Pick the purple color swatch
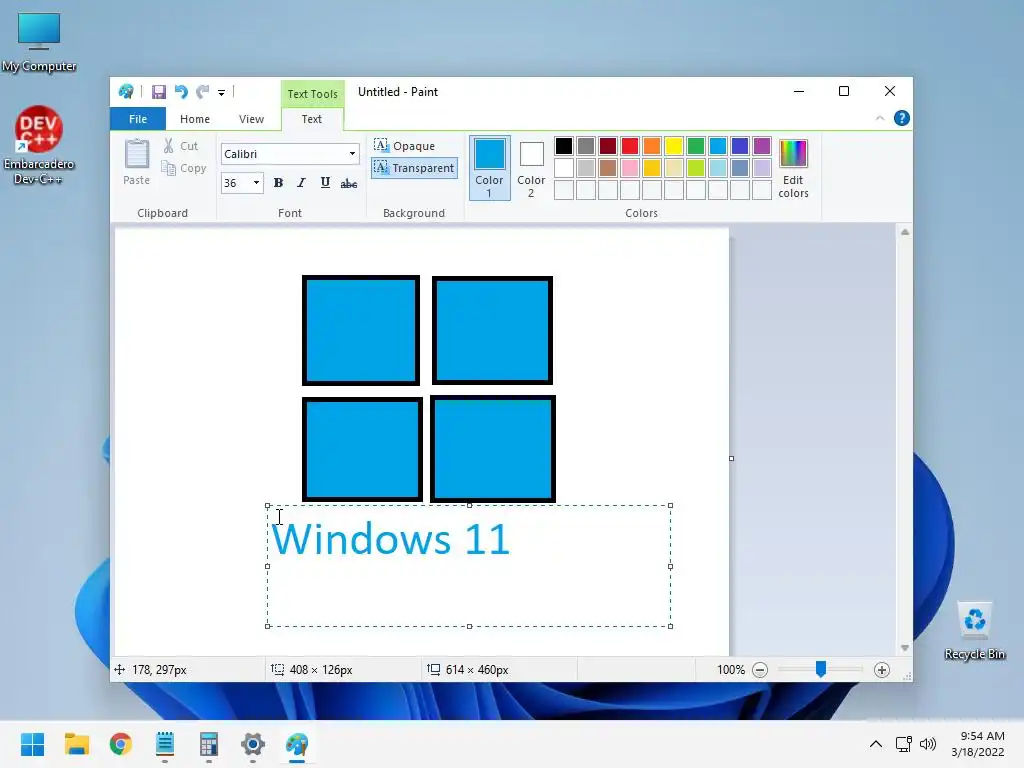1024x768 pixels. (x=761, y=146)
